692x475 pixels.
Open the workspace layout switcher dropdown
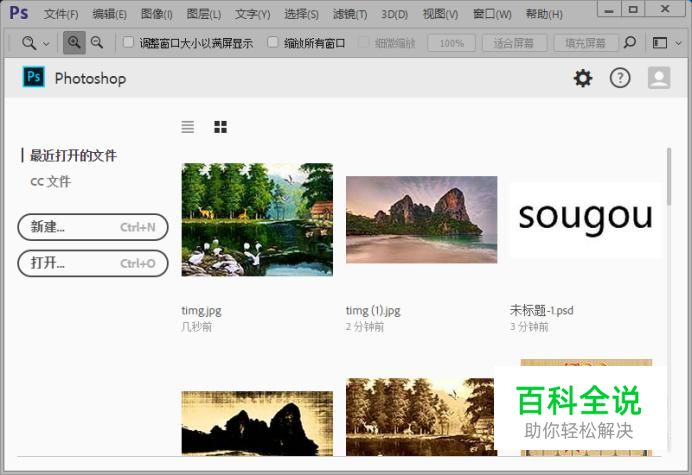tap(663, 43)
